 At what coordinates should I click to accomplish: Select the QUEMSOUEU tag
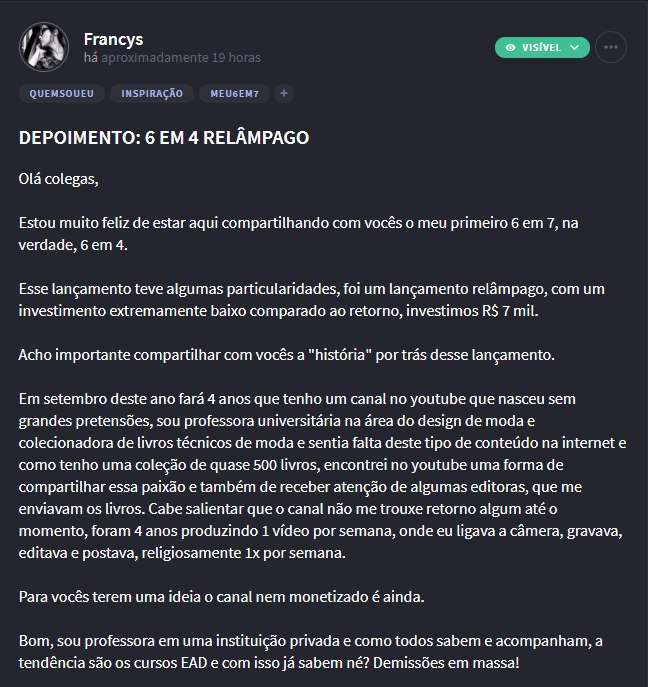(x=62, y=94)
